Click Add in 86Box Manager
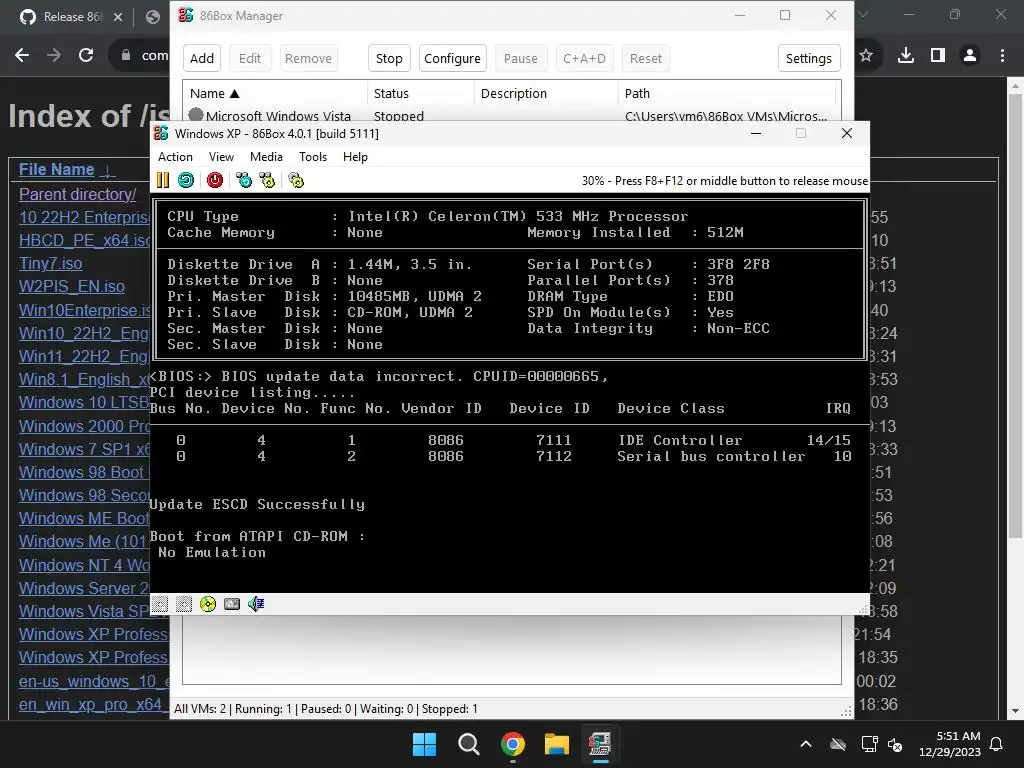Image resolution: width=1024 pixels, height=768 pixels. pos(202,58)
